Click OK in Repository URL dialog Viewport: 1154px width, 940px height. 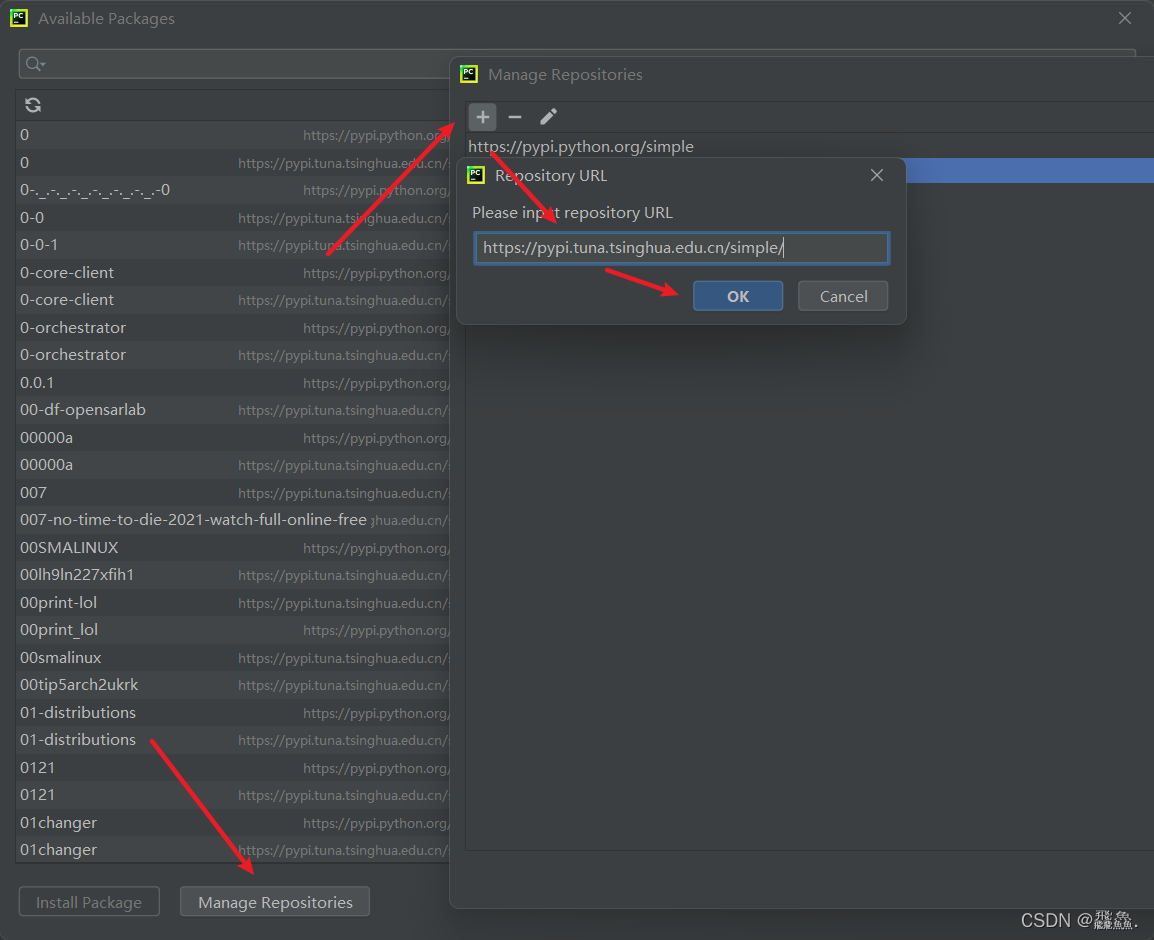click(x=737, y=296)
